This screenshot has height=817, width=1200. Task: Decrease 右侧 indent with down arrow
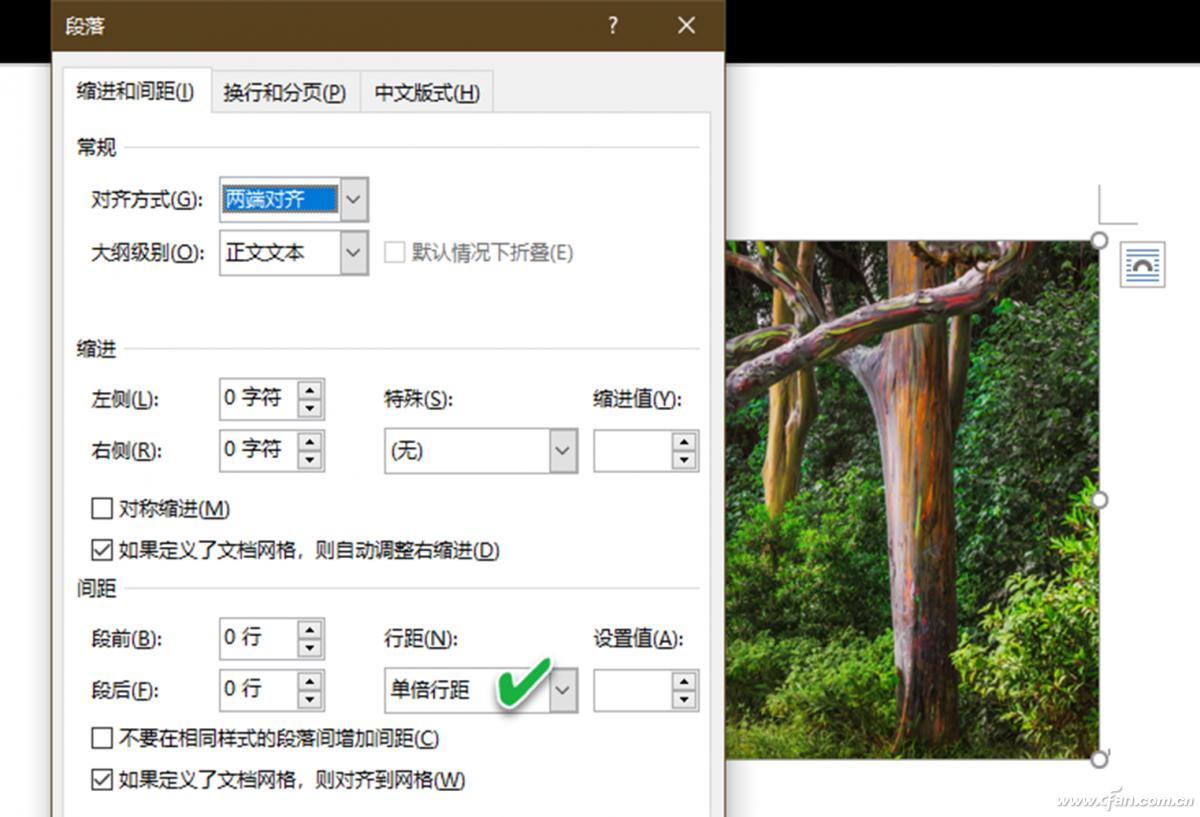pyautogui.click(x=311, y=459)
